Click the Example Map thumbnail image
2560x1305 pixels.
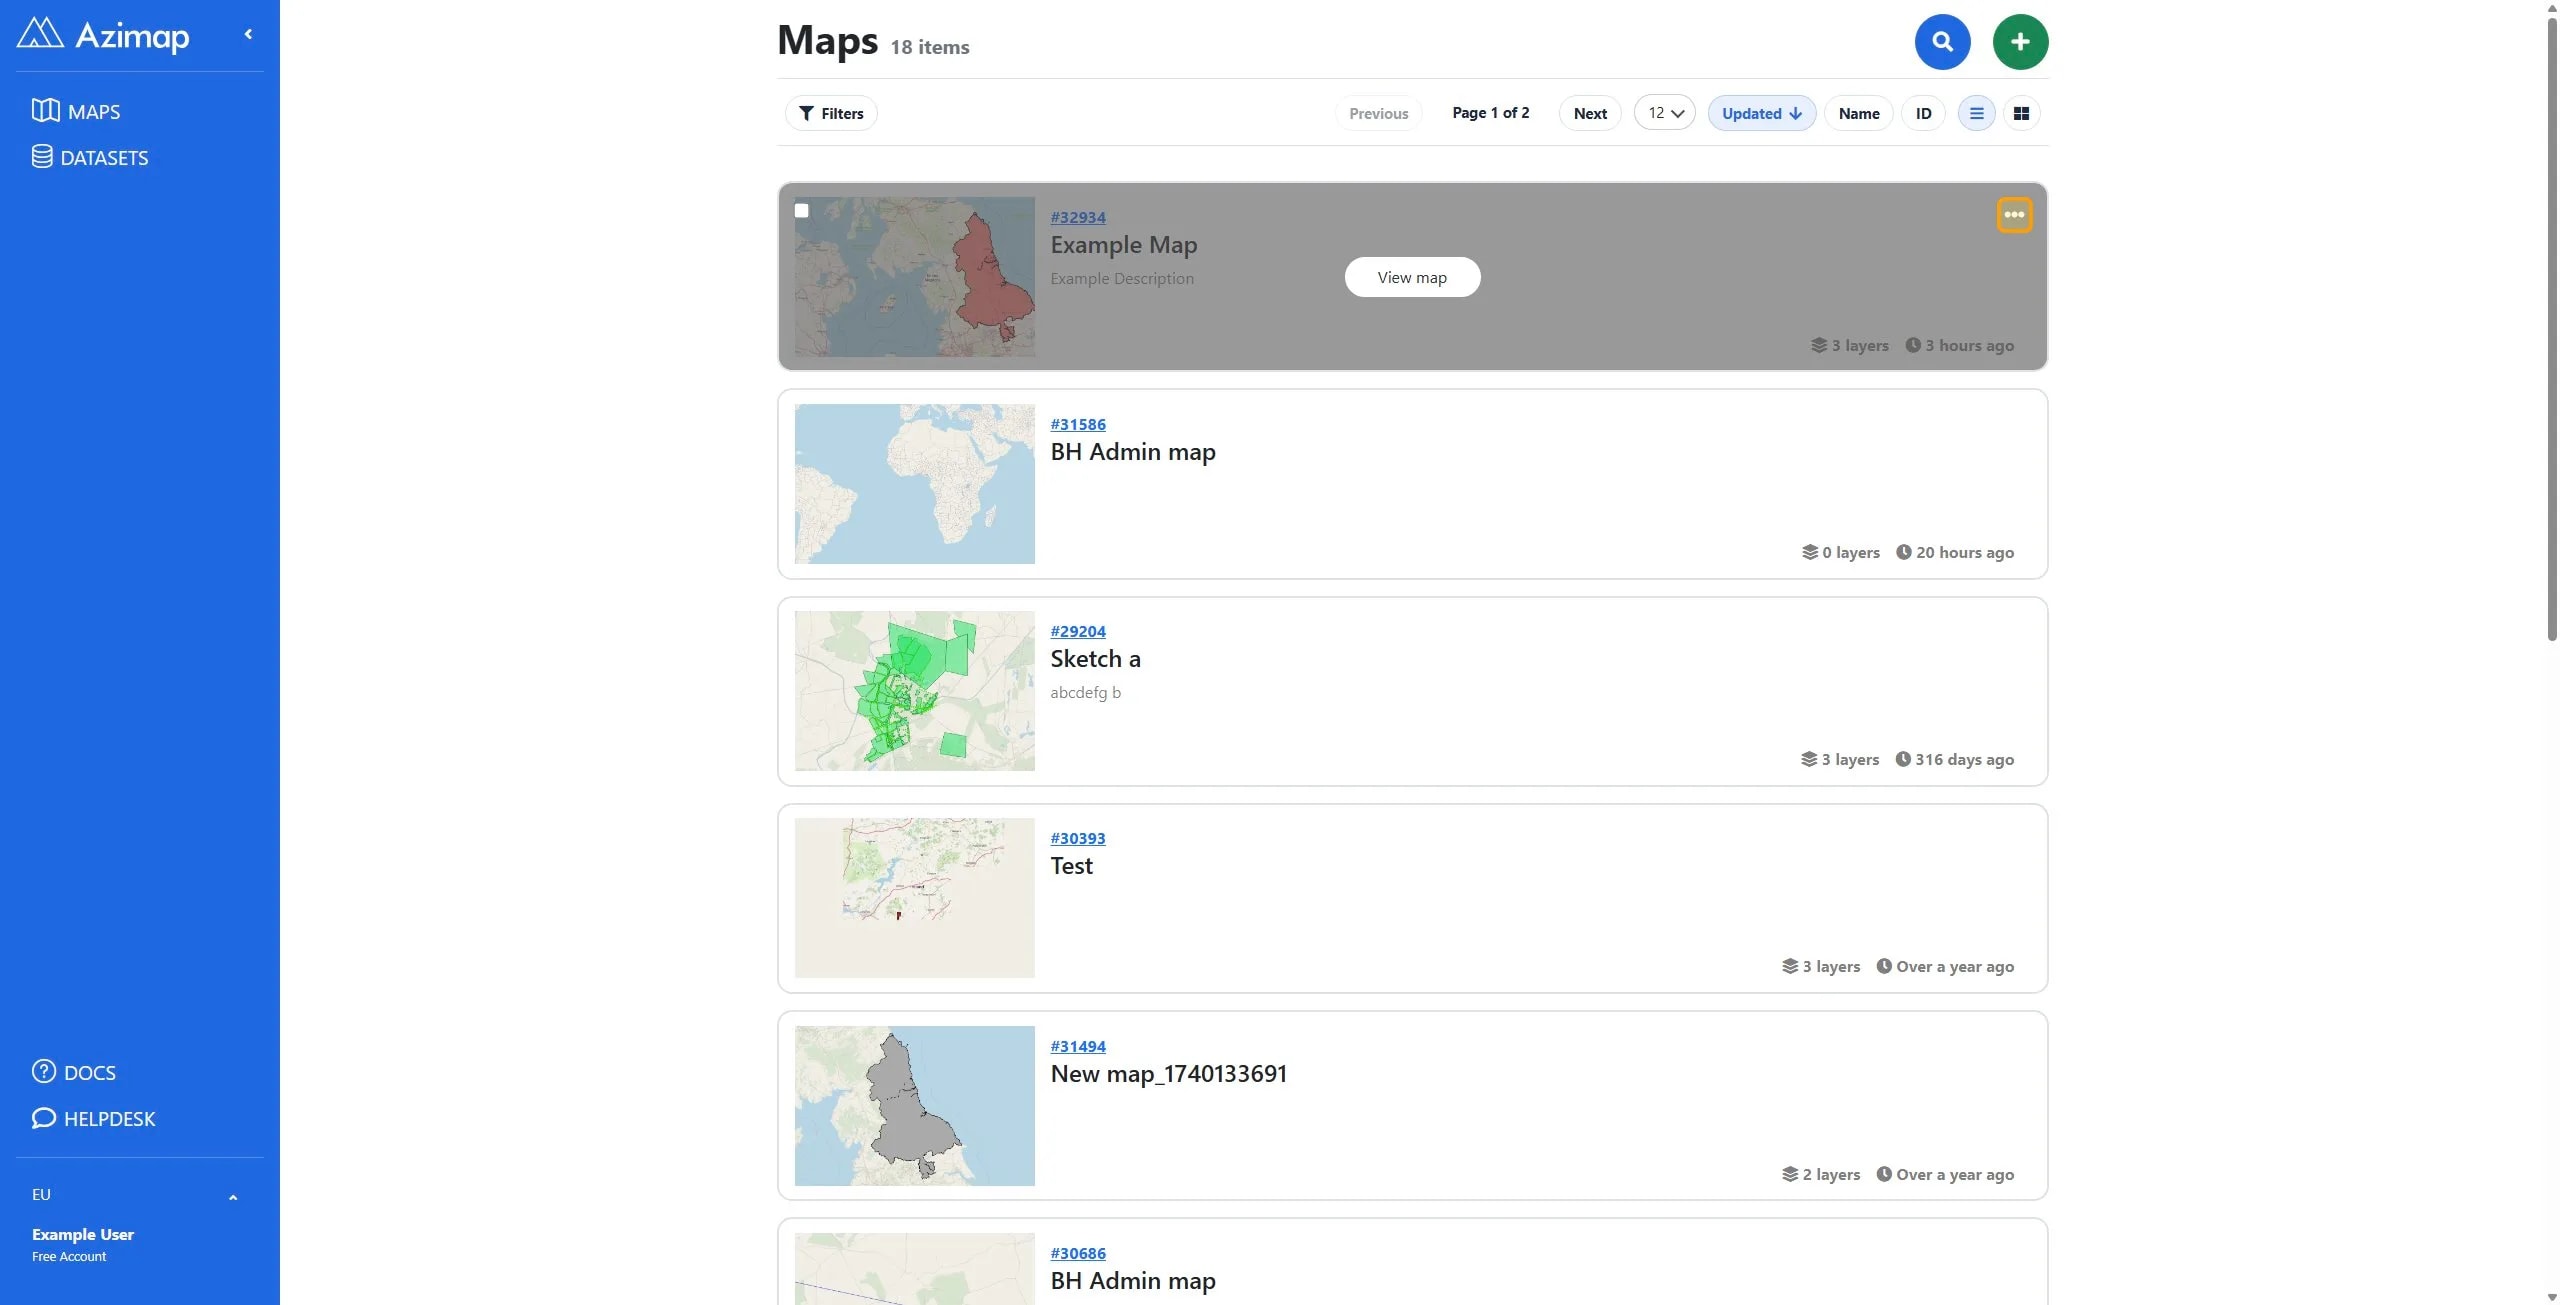(914, 277)
